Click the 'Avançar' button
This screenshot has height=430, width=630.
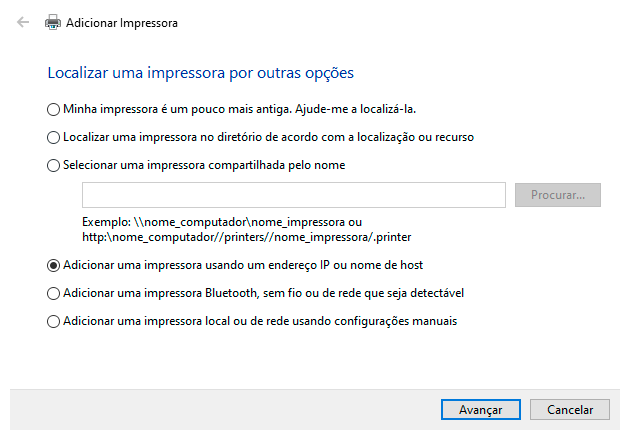(x=480, y=409)
